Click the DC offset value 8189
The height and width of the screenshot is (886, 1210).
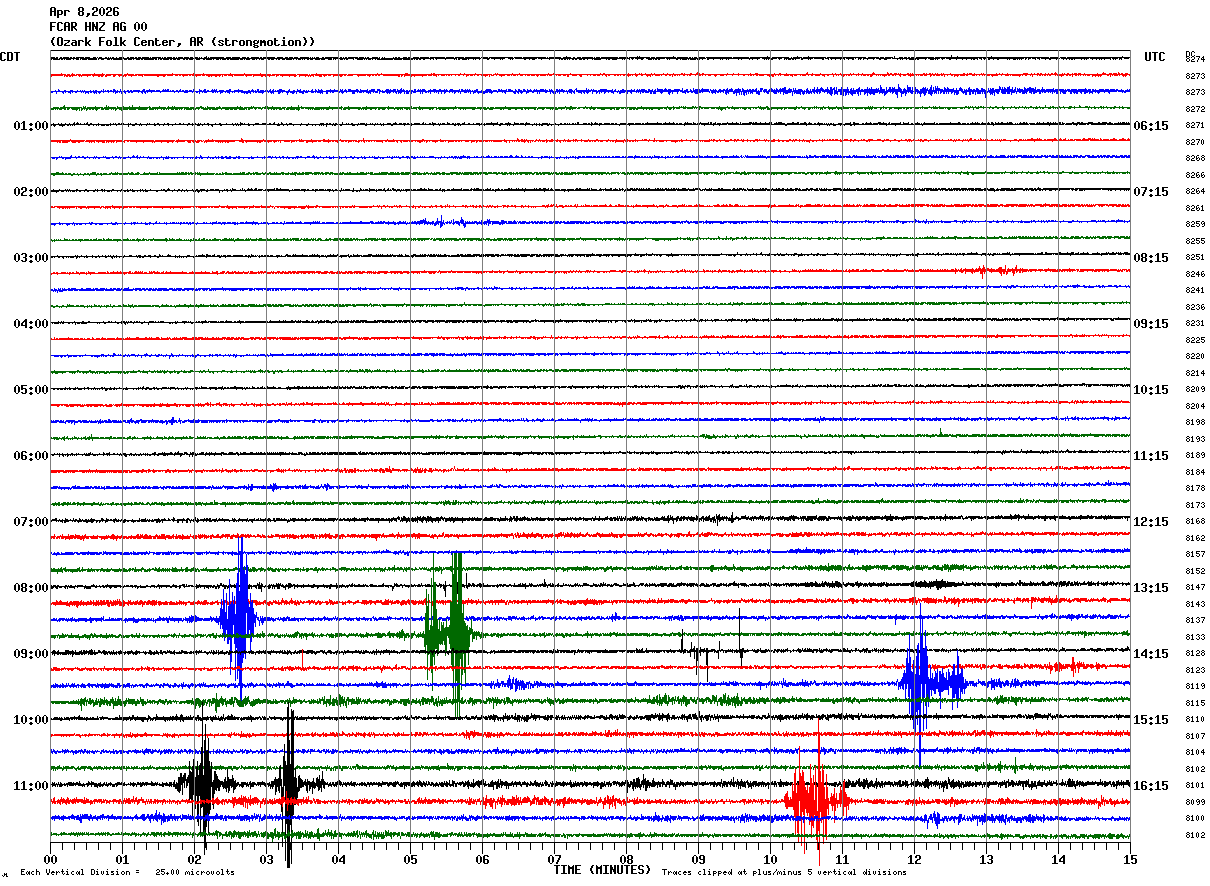pyautogui.click(x=1195, y=456)
